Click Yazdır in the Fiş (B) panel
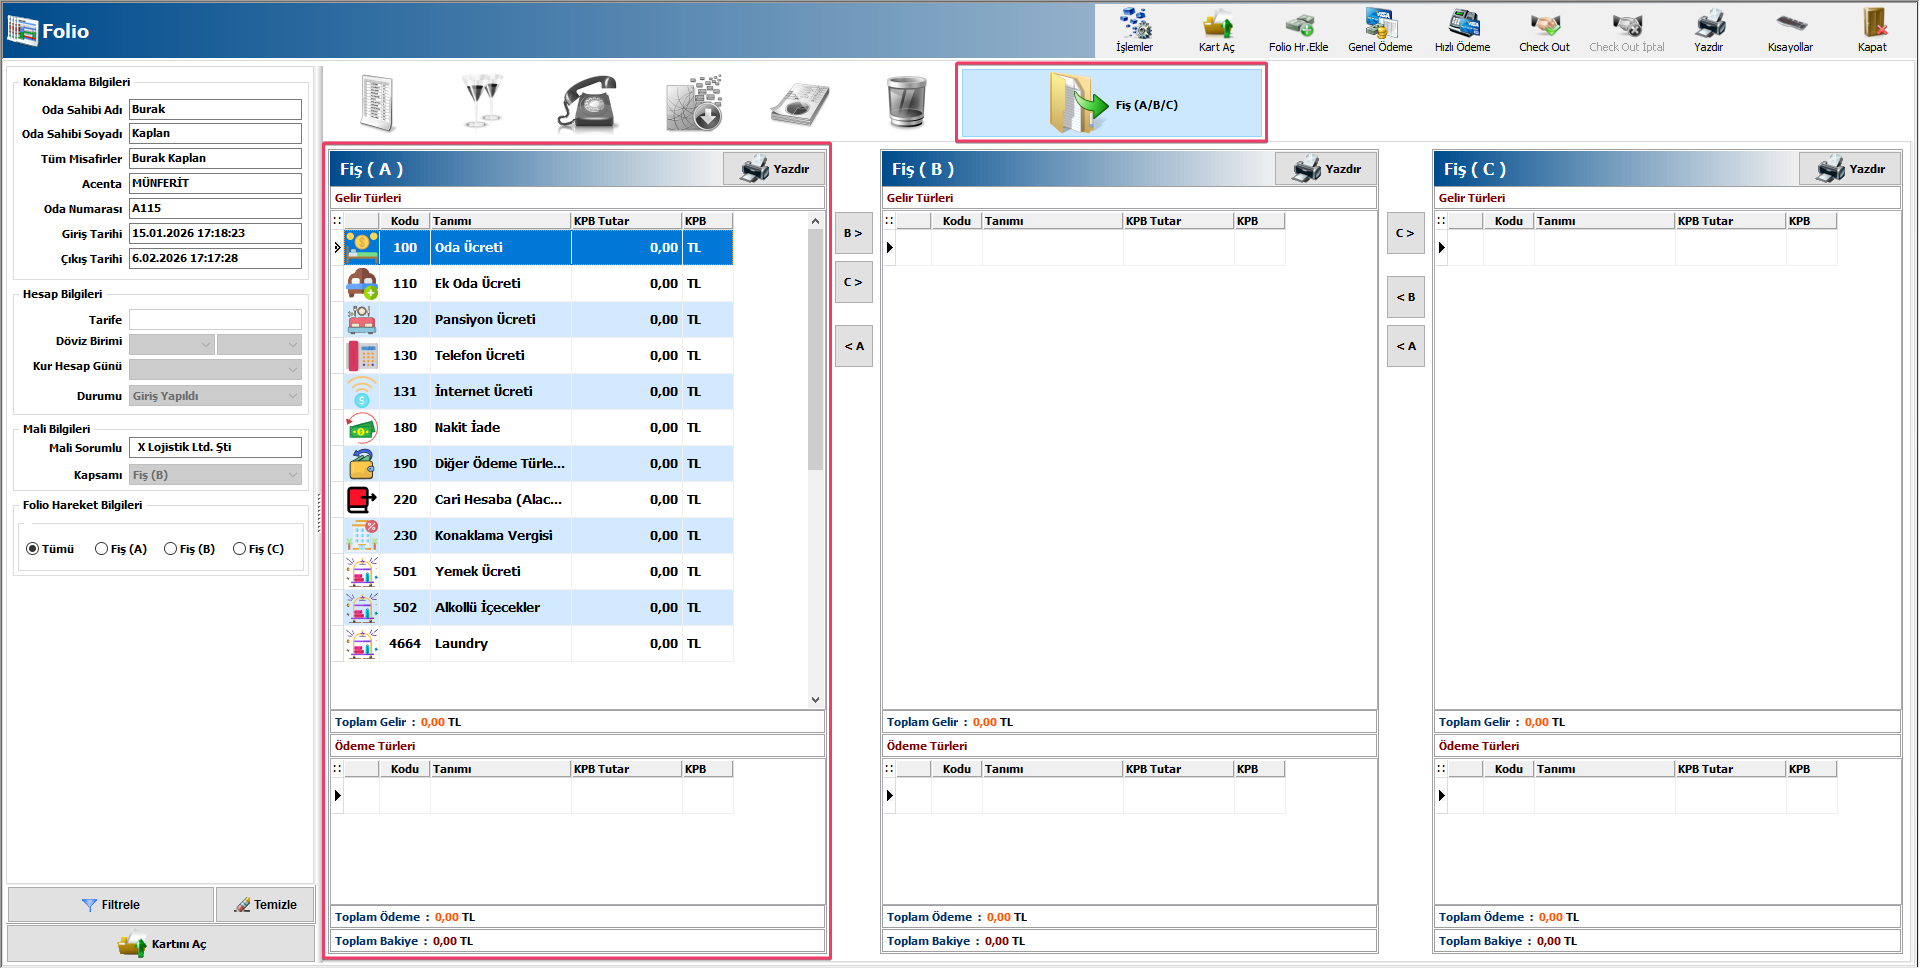The image size is (1920, 969). coord(1327,169)
